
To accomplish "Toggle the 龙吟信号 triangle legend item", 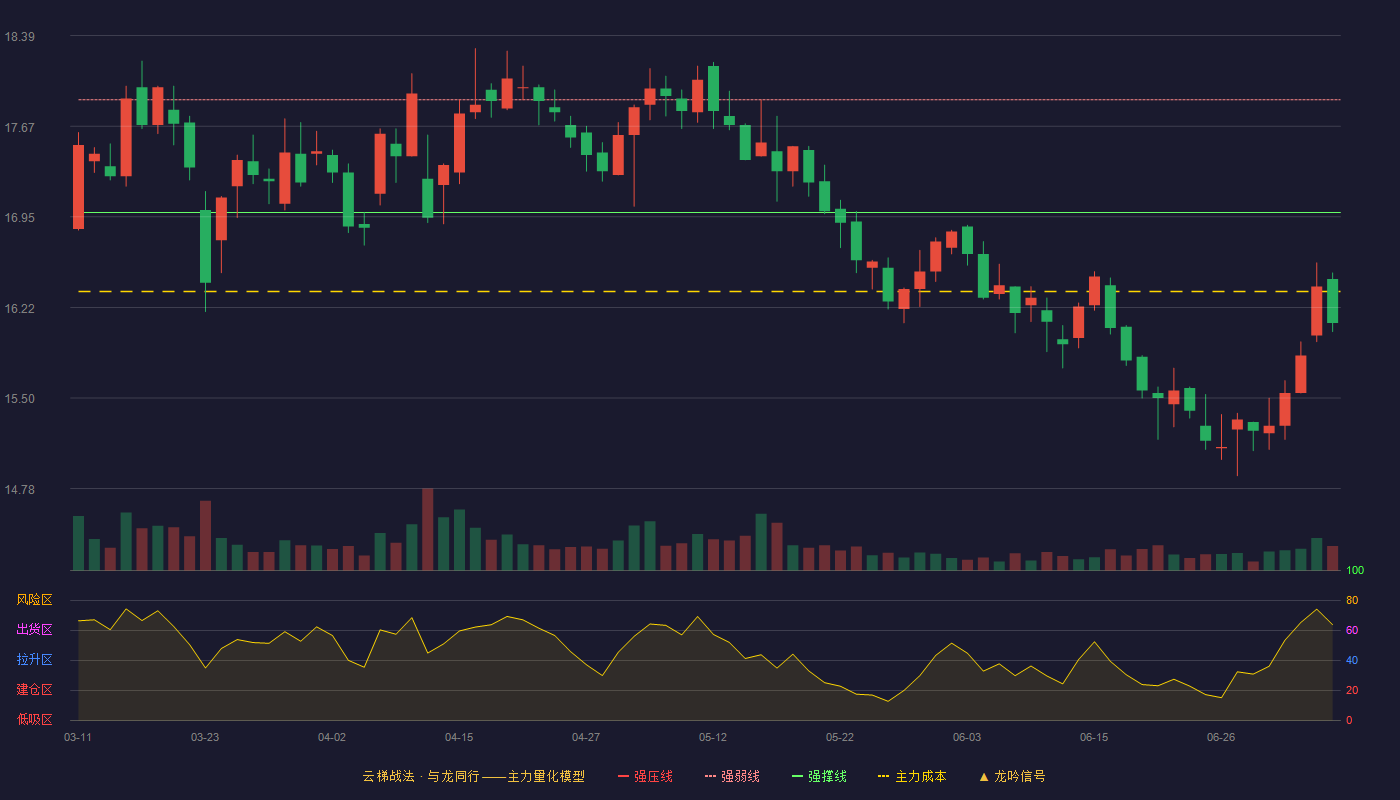I will [x=1012, y=776].
